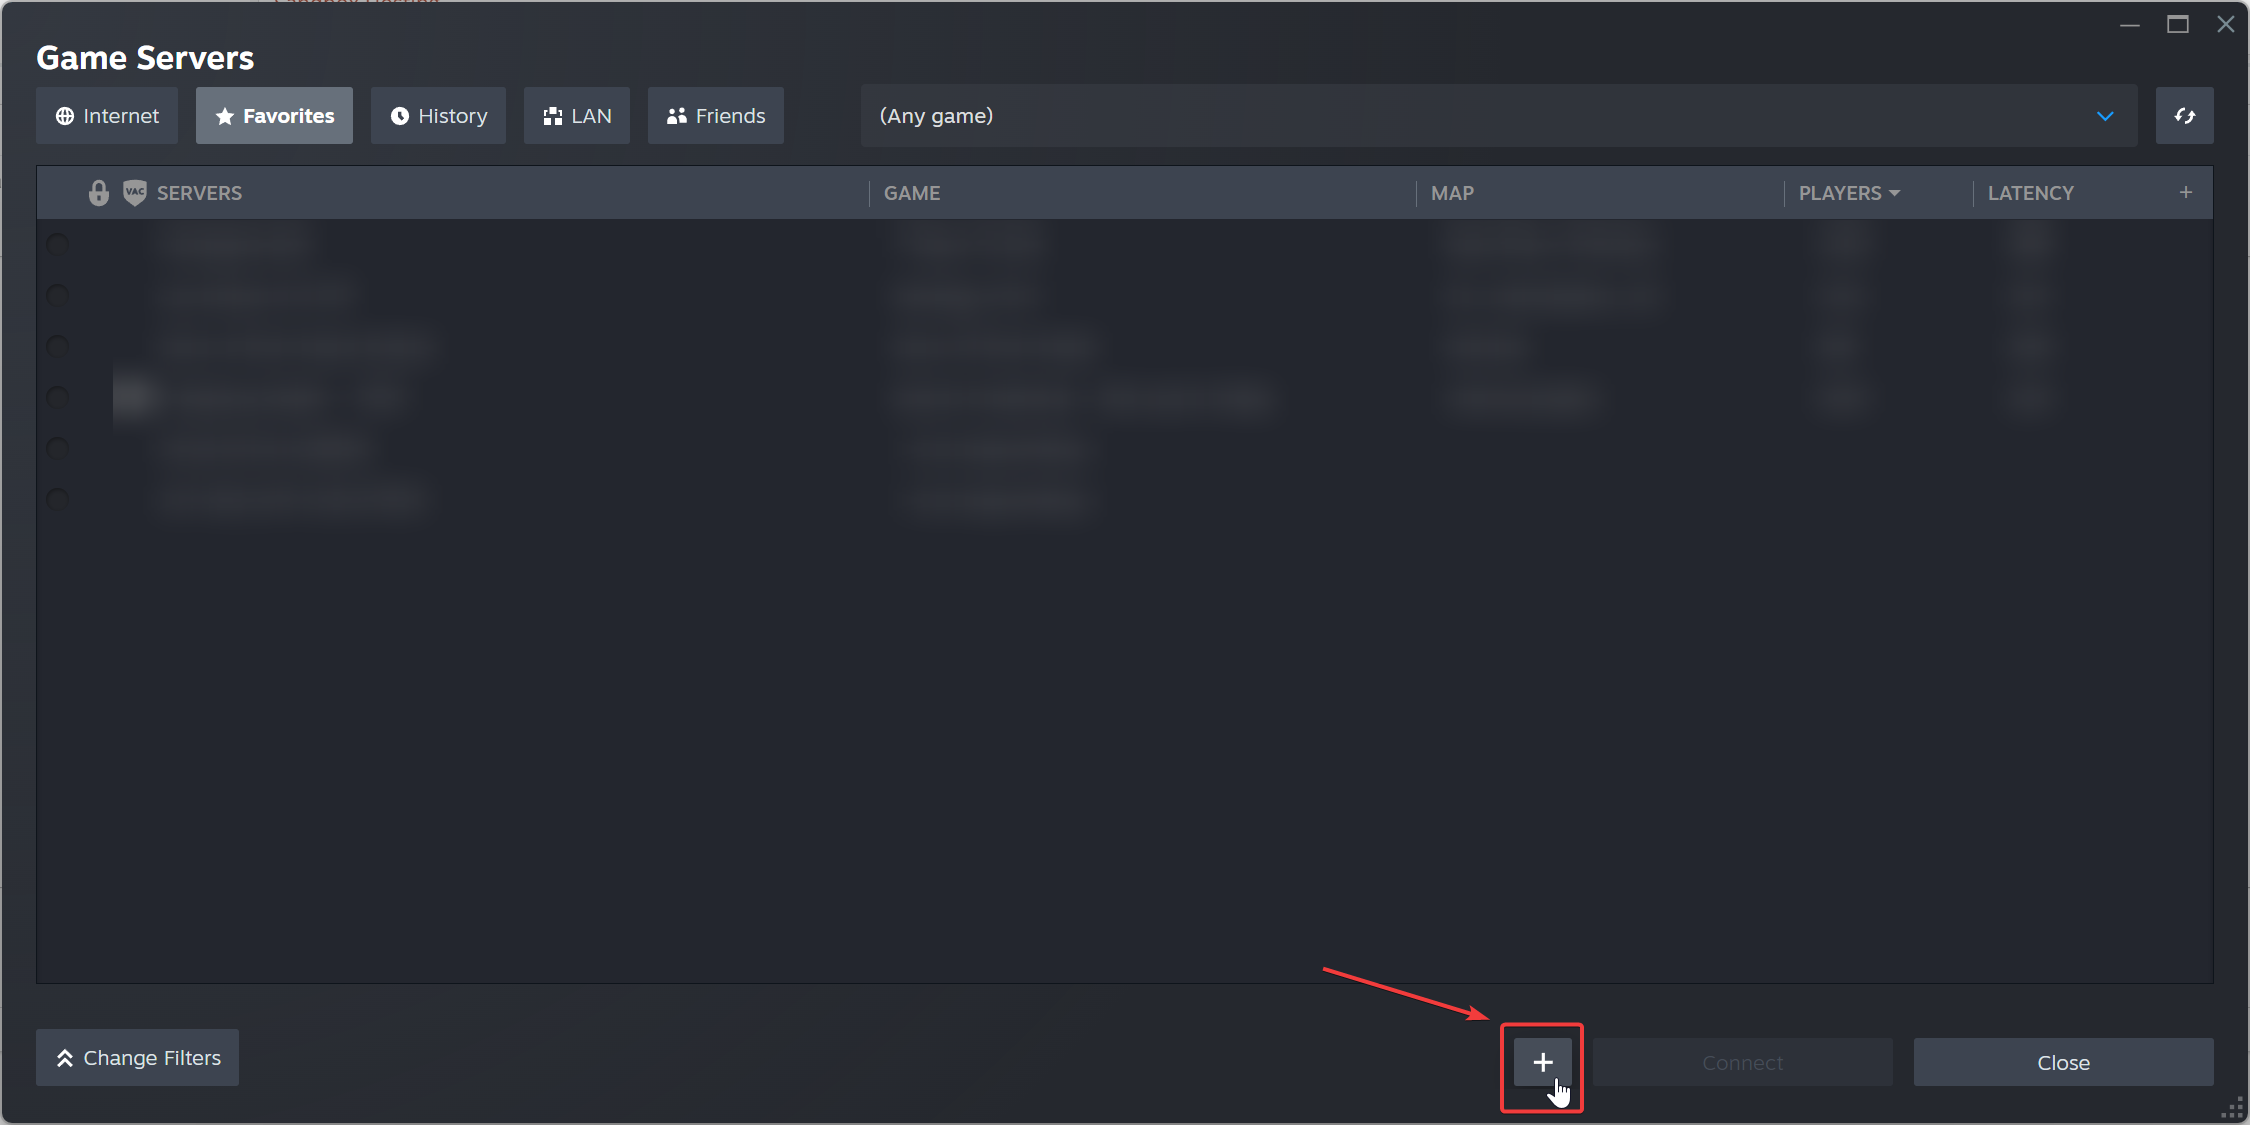Minimize the Game Servers window

click(2130, 24)
